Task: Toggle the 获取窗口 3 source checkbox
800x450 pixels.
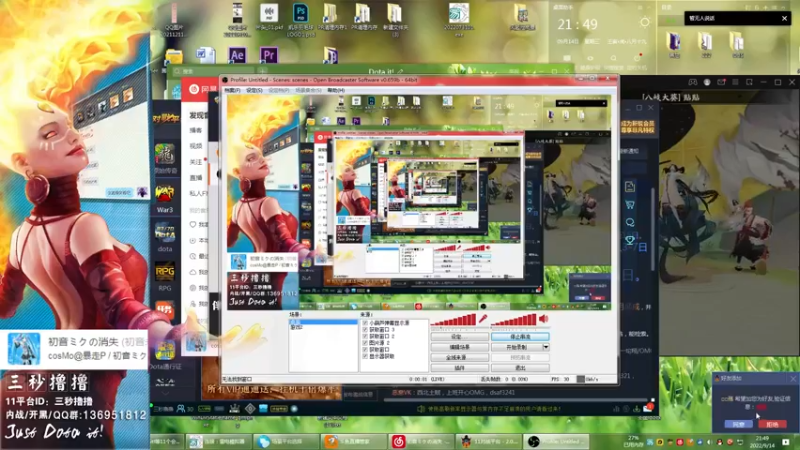Action: pyautogui.click(x=365, y=330)
